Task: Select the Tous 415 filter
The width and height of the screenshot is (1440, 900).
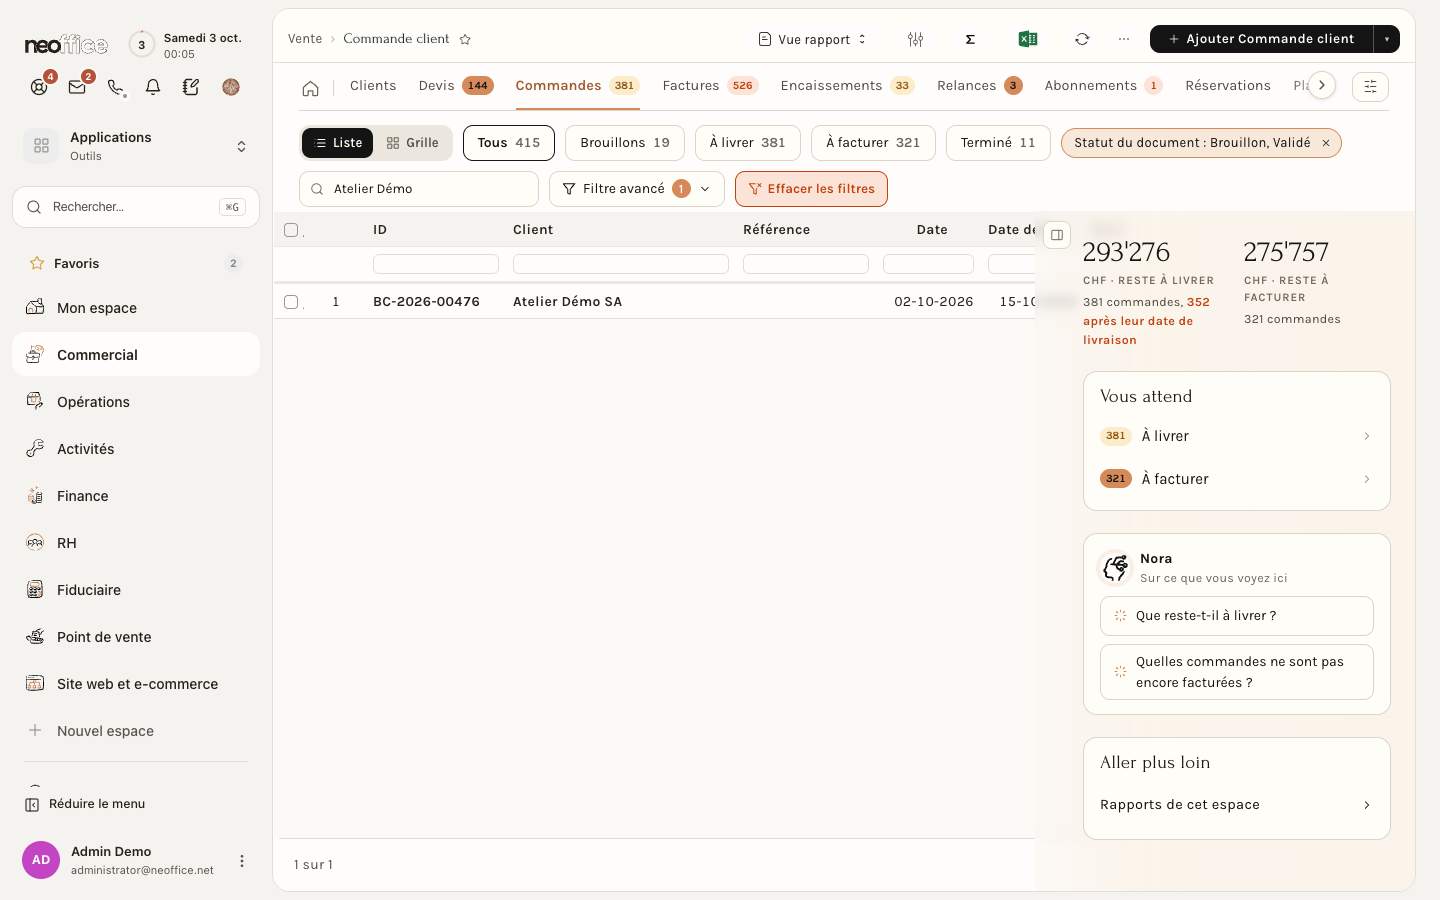Action: click(x=509, y=143)
